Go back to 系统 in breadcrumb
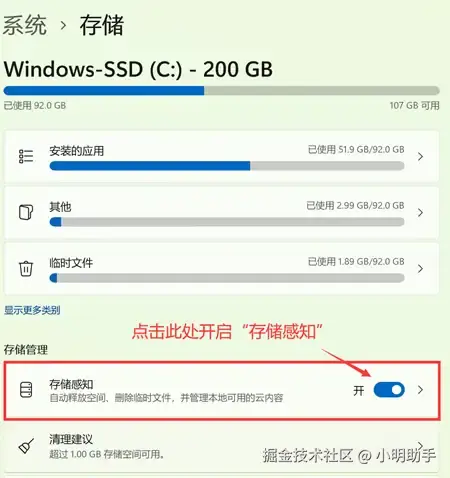The width and height of the screenshot is (450, 478). click(x=25, y=25)
